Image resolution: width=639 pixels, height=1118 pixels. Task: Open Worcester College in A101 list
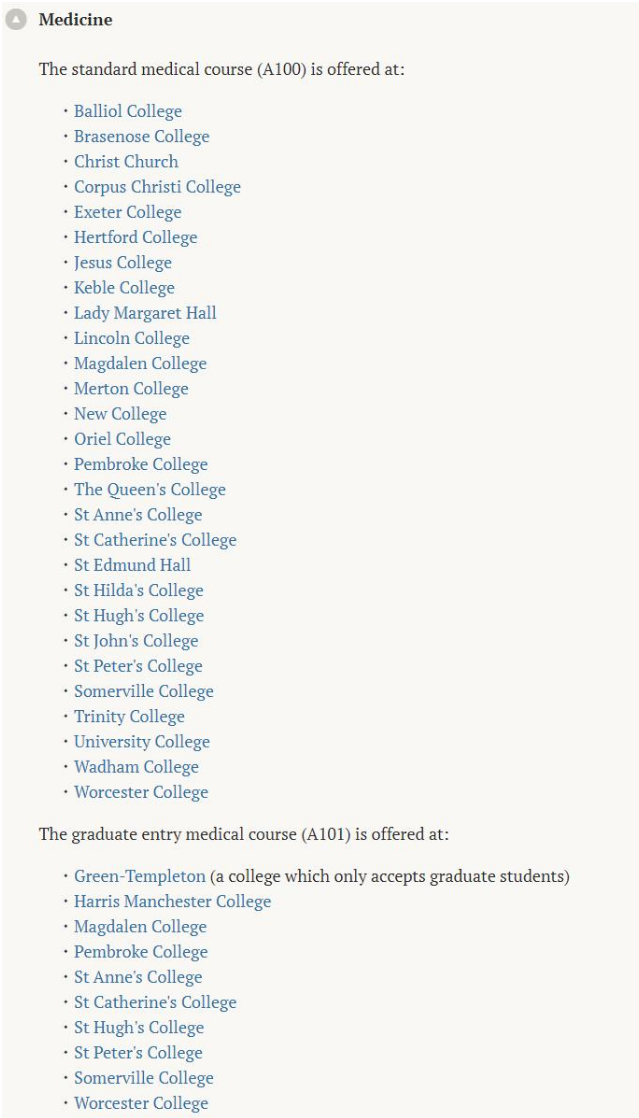coord(141,1104)
